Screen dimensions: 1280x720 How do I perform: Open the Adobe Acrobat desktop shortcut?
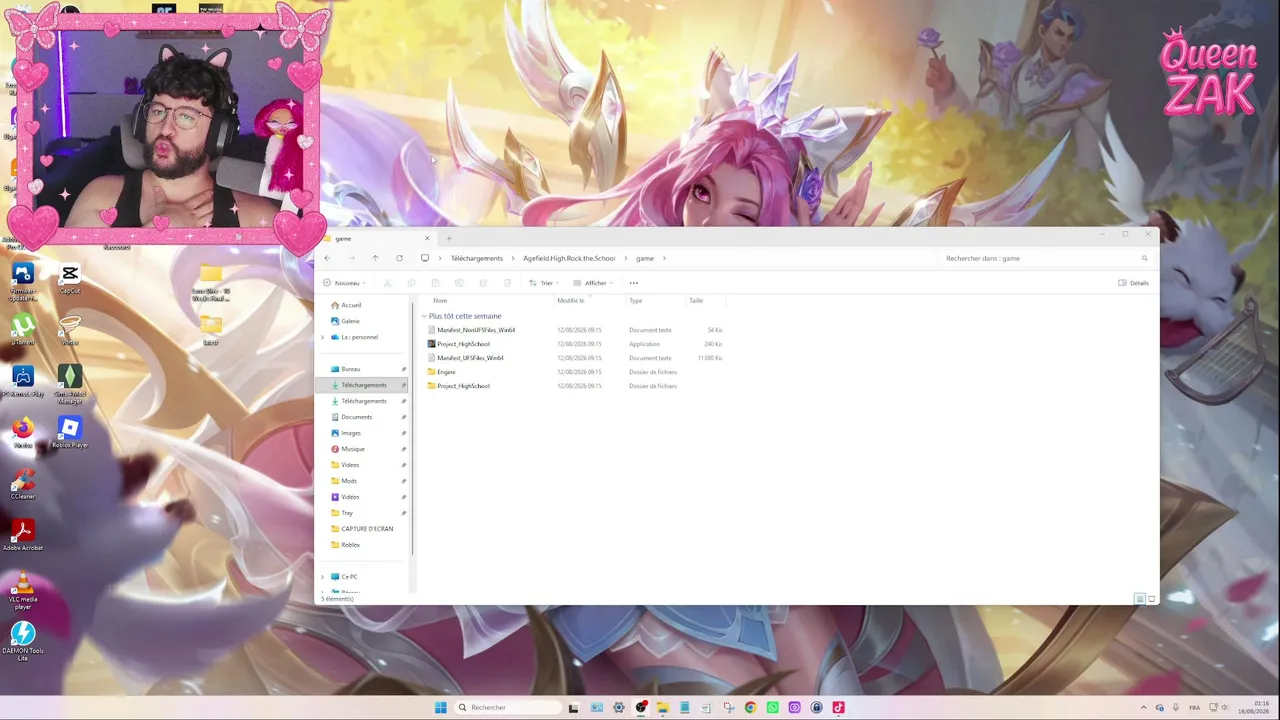click(x=23, y=535)
